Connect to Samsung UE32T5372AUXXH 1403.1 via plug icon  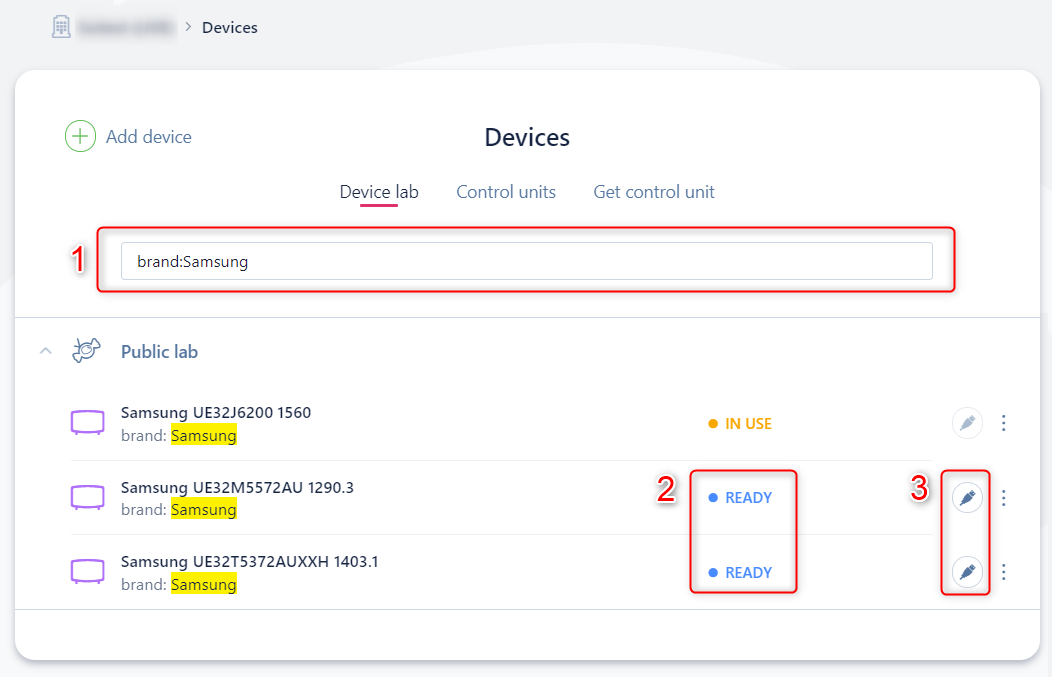(967, 572)
